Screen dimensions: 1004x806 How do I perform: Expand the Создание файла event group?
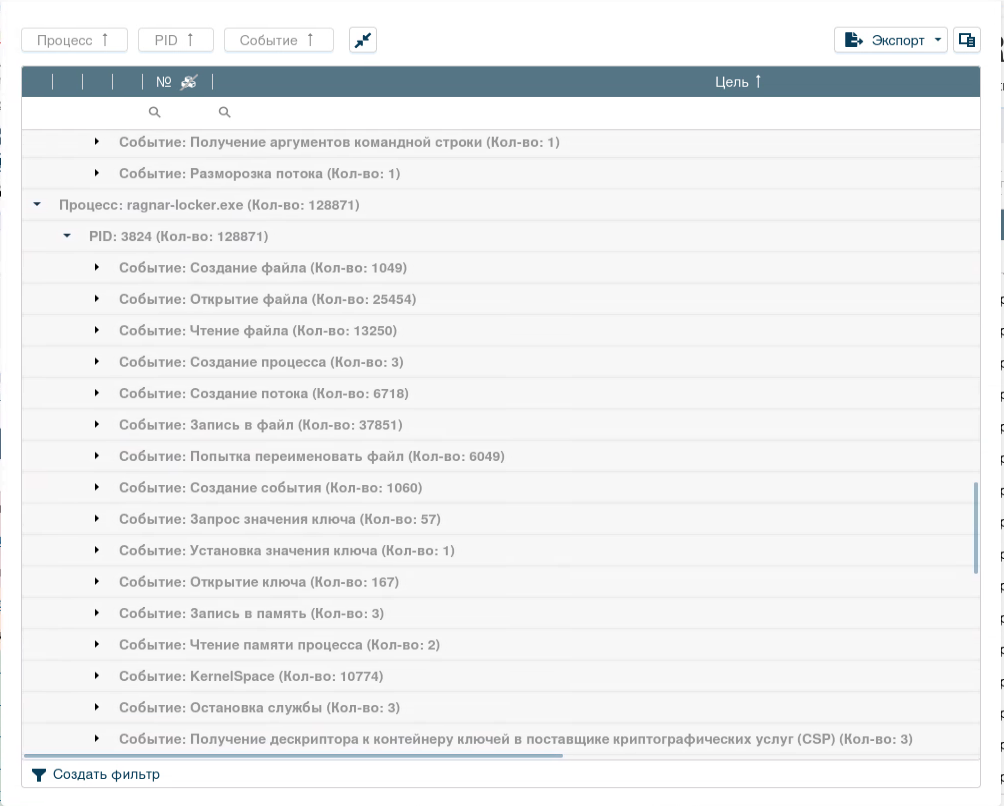[97, 268]
